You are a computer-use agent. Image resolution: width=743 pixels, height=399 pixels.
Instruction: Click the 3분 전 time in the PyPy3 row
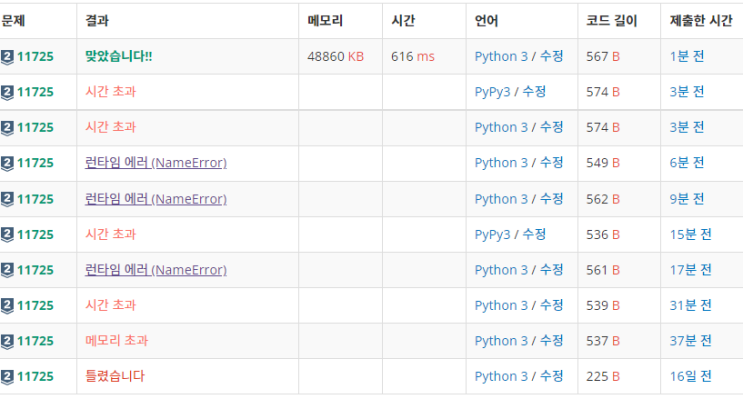(687, 91)
